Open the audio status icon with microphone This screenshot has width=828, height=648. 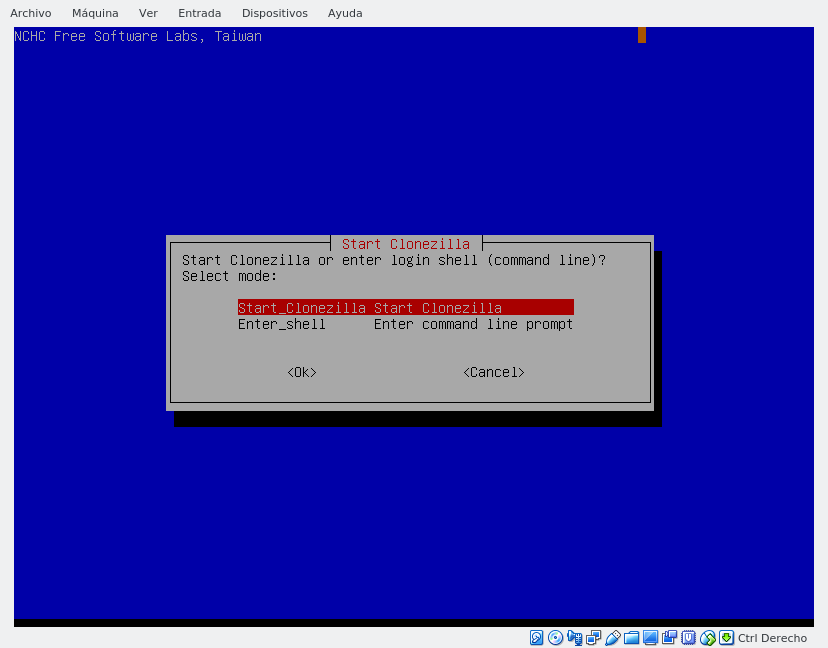(575, 638)
